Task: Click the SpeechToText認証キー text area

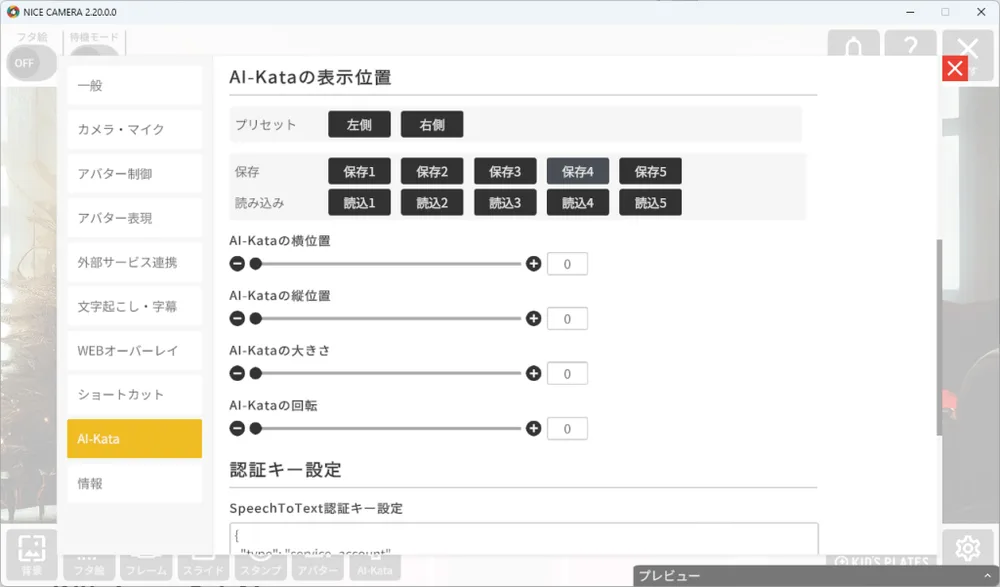Action: [524, 539]
